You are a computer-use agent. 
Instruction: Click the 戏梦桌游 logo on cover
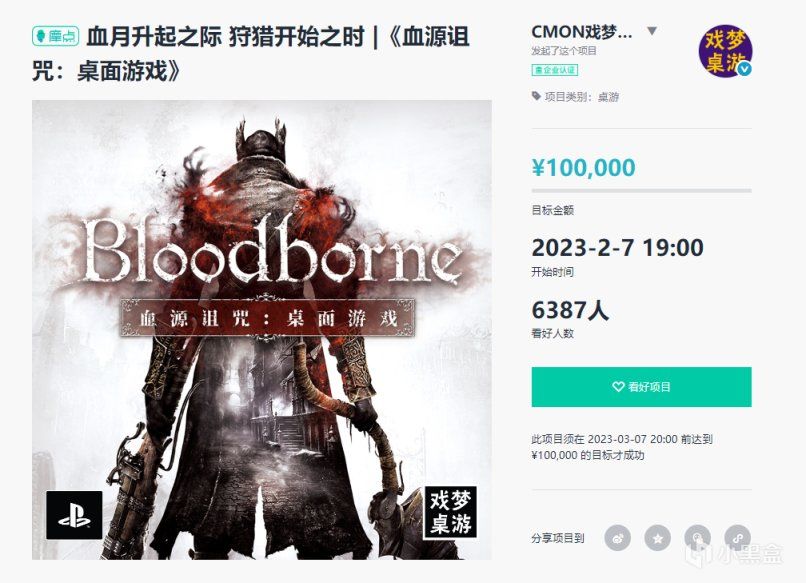pos(451,511)
